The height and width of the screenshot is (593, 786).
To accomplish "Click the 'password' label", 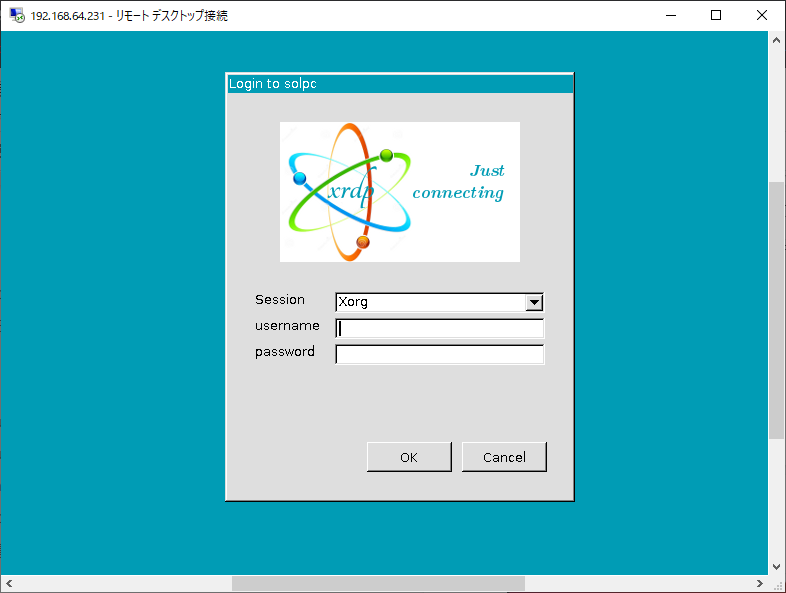I will (x=285, y=352).
